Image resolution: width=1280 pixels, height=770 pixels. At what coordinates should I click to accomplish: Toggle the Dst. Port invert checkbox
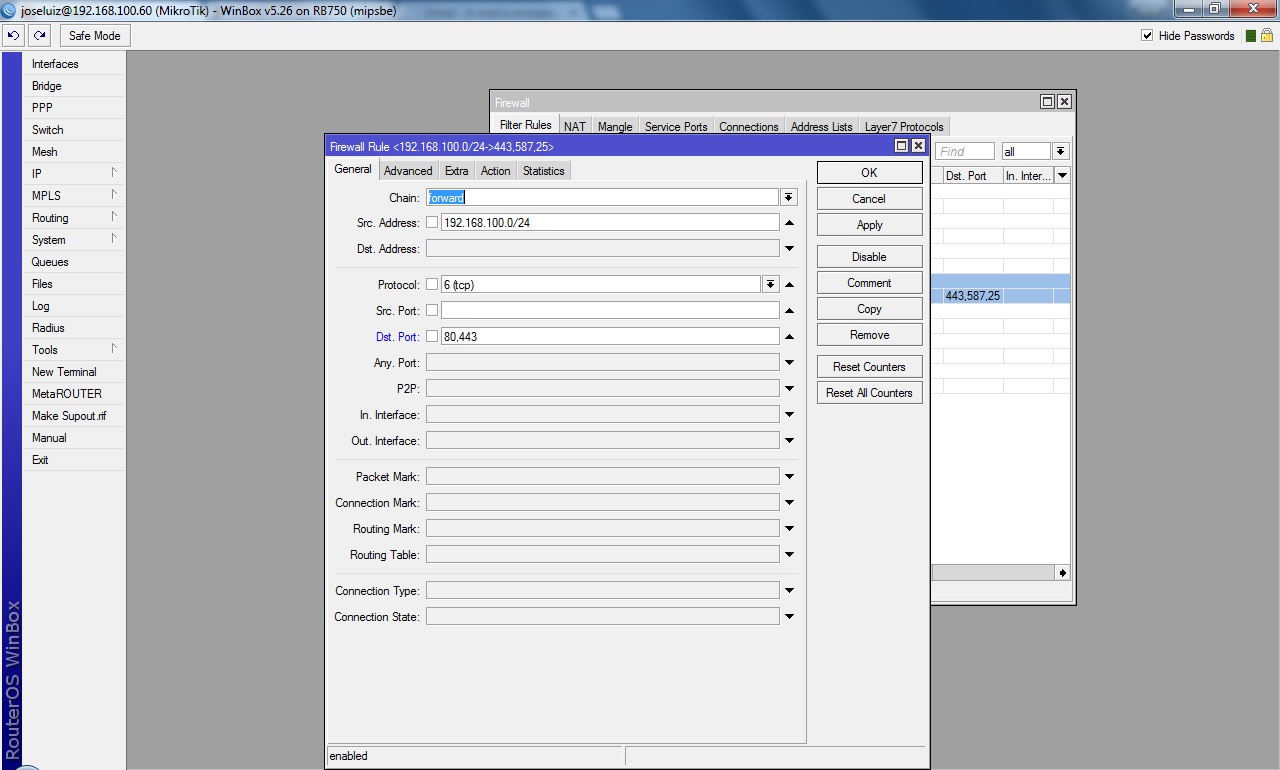click(x=432, y=337)
